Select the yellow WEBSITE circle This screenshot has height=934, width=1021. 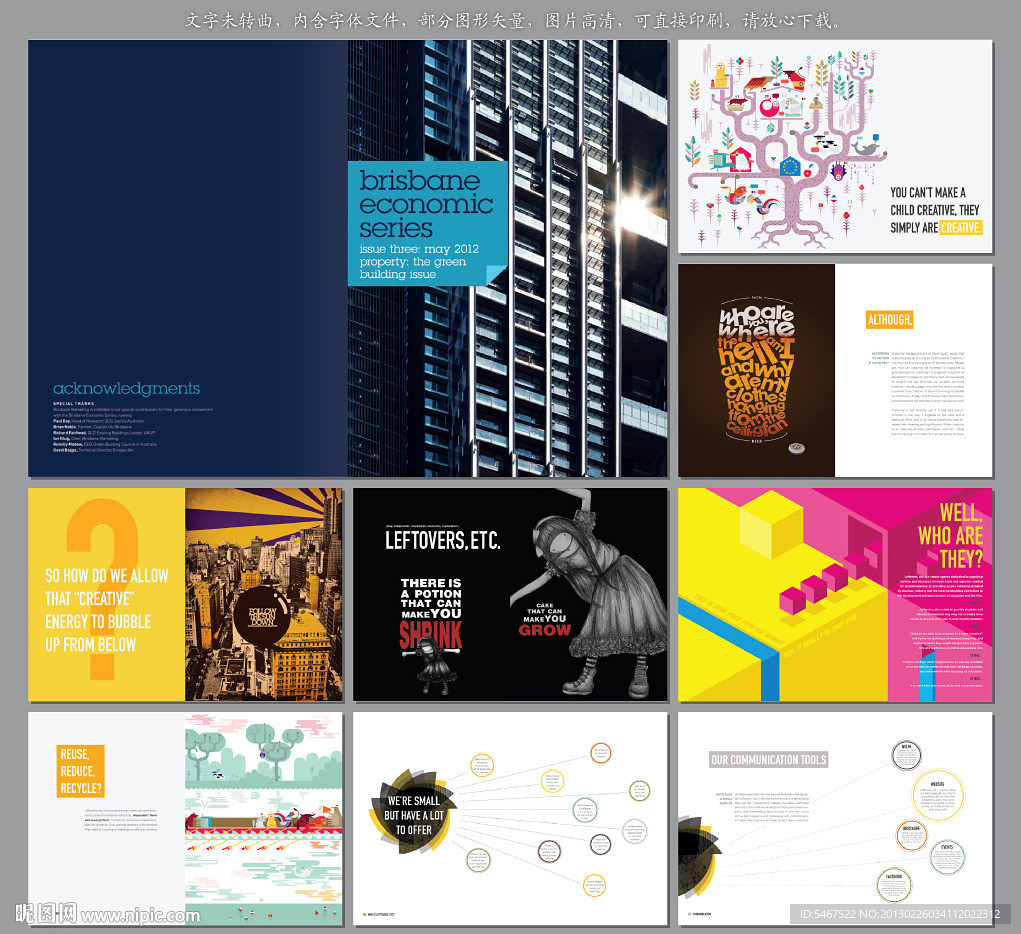point(938,795)
